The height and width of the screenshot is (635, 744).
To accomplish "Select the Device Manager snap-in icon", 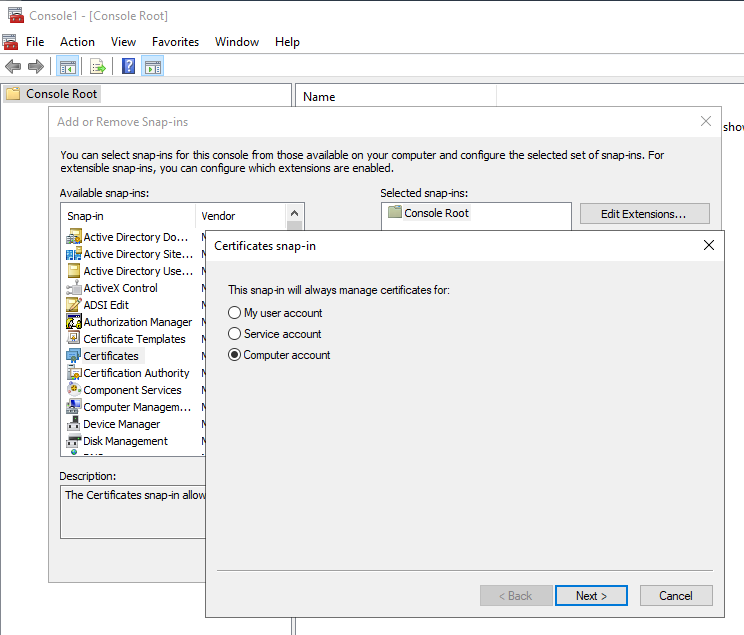I will [x=74, y=424].
